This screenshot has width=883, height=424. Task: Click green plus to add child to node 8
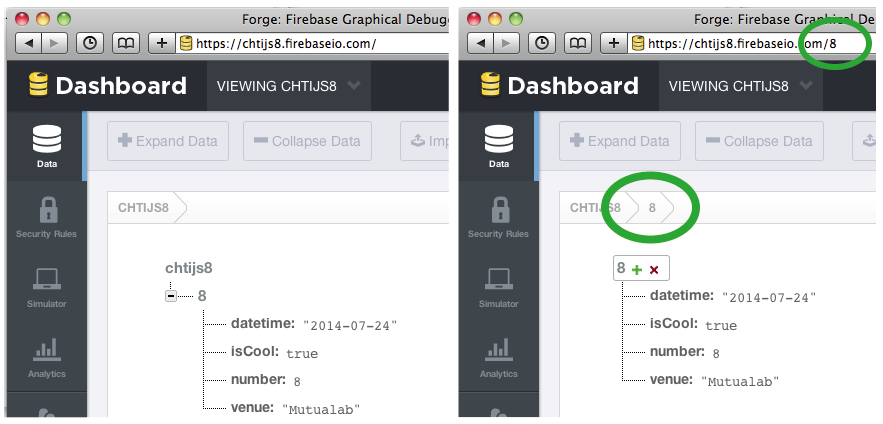coord(637,270)
